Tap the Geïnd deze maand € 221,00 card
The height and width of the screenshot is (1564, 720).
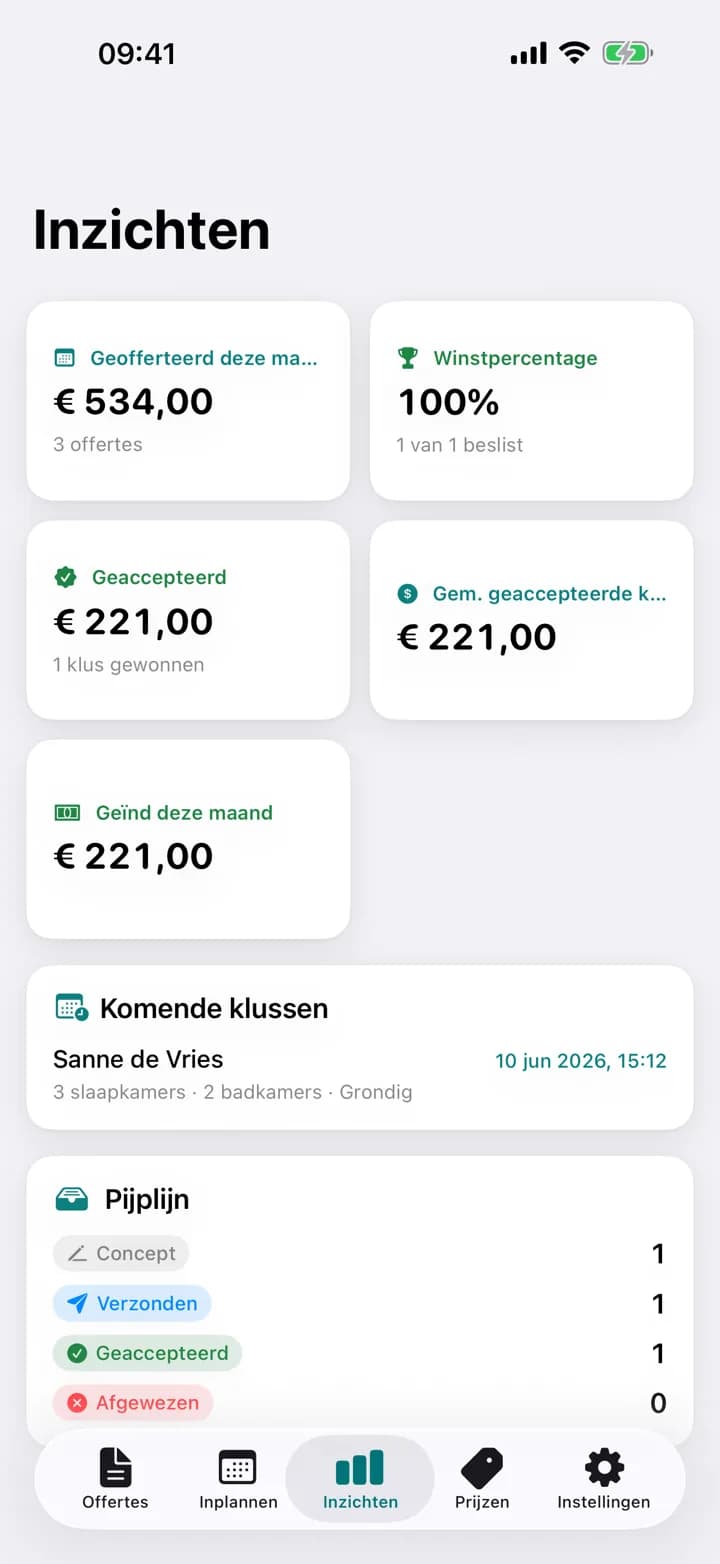(x=188, y=839)
